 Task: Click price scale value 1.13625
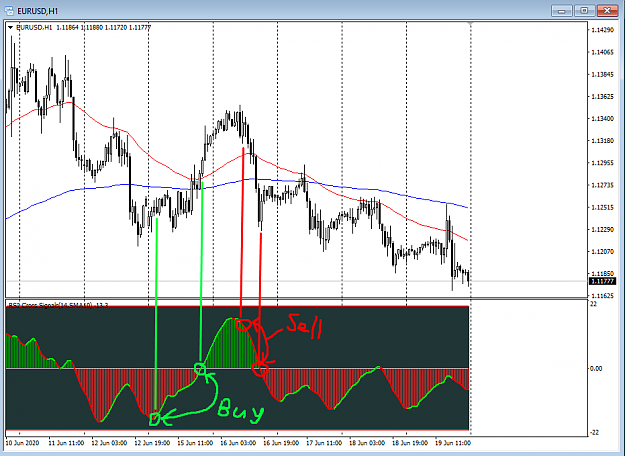[x=603, y=96]
